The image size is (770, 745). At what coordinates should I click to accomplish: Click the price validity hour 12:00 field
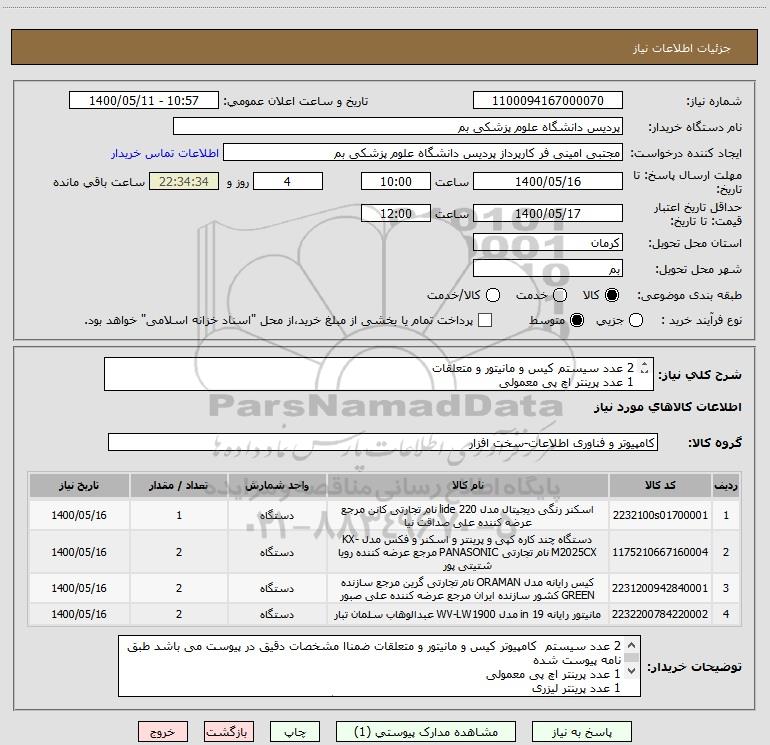[x=396, y=213]
